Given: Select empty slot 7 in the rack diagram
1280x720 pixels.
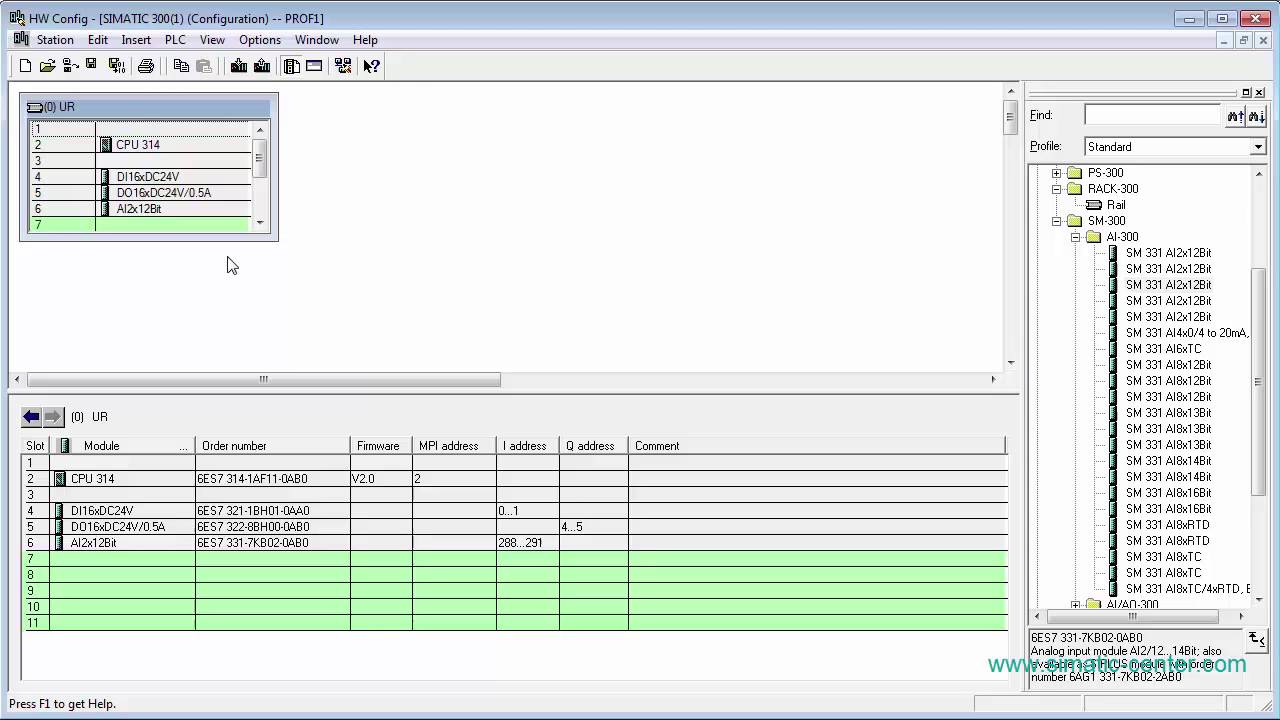Looking at the screenshot, I should click(139, 225).
